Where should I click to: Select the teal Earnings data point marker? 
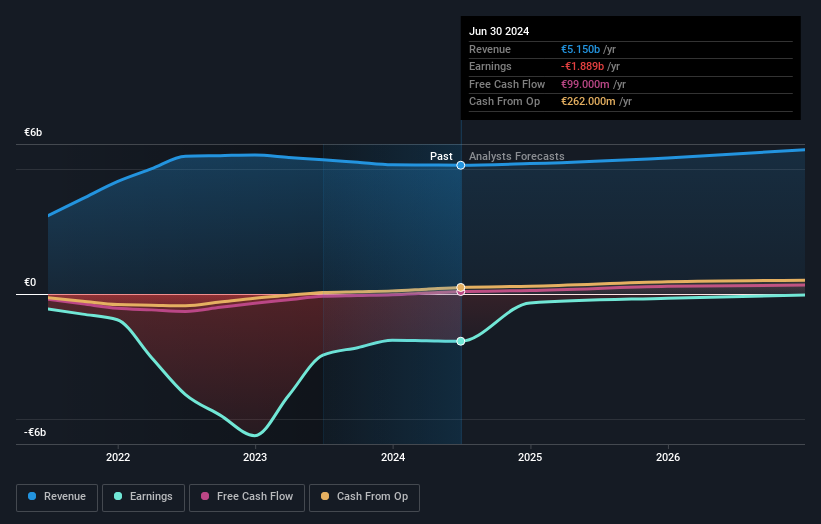coord(461,341)
